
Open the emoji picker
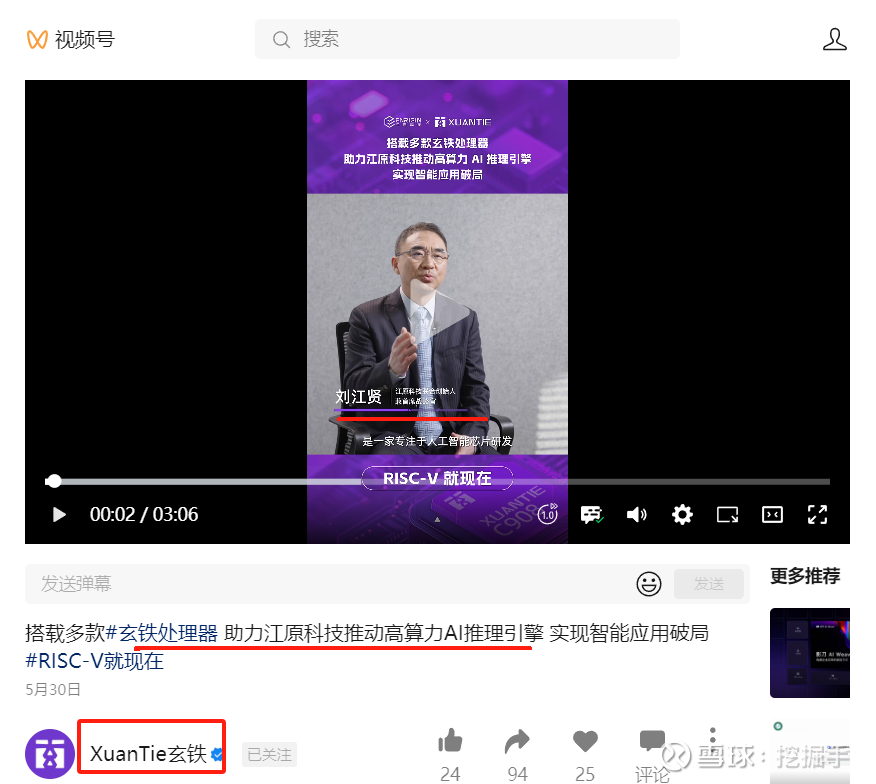(649, 584)
